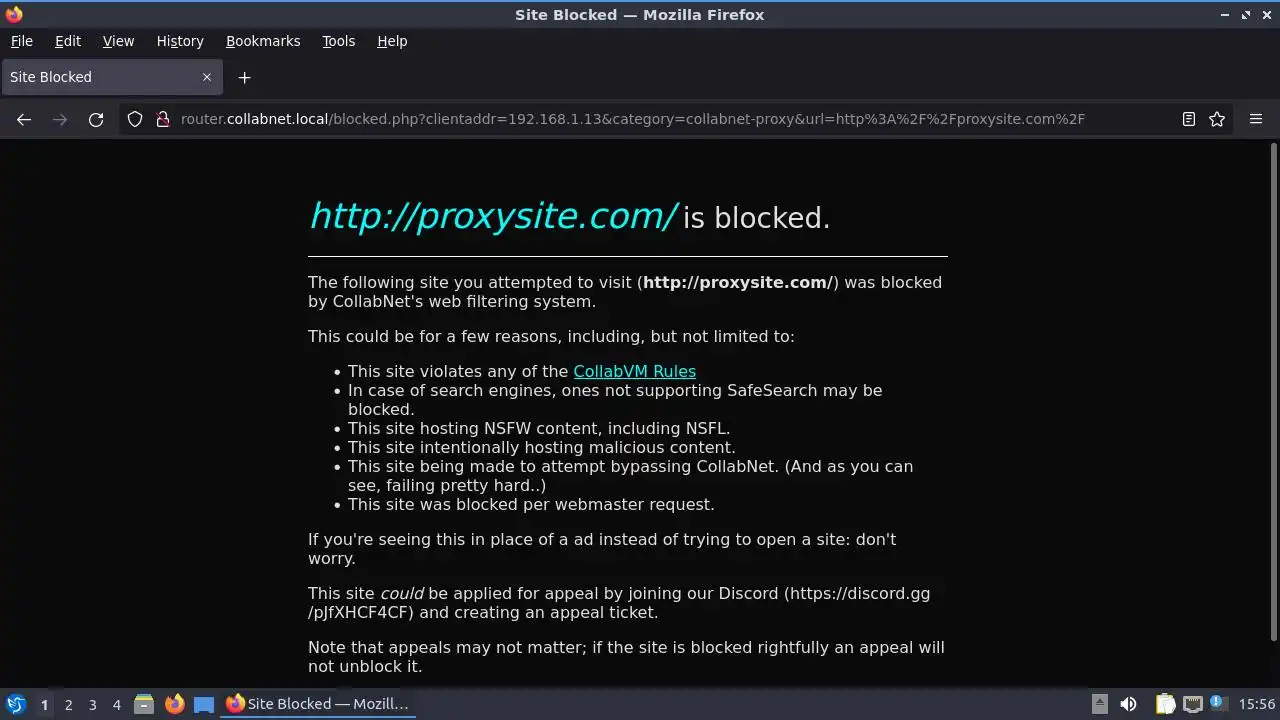Select the Site Blocked tab

112,77
